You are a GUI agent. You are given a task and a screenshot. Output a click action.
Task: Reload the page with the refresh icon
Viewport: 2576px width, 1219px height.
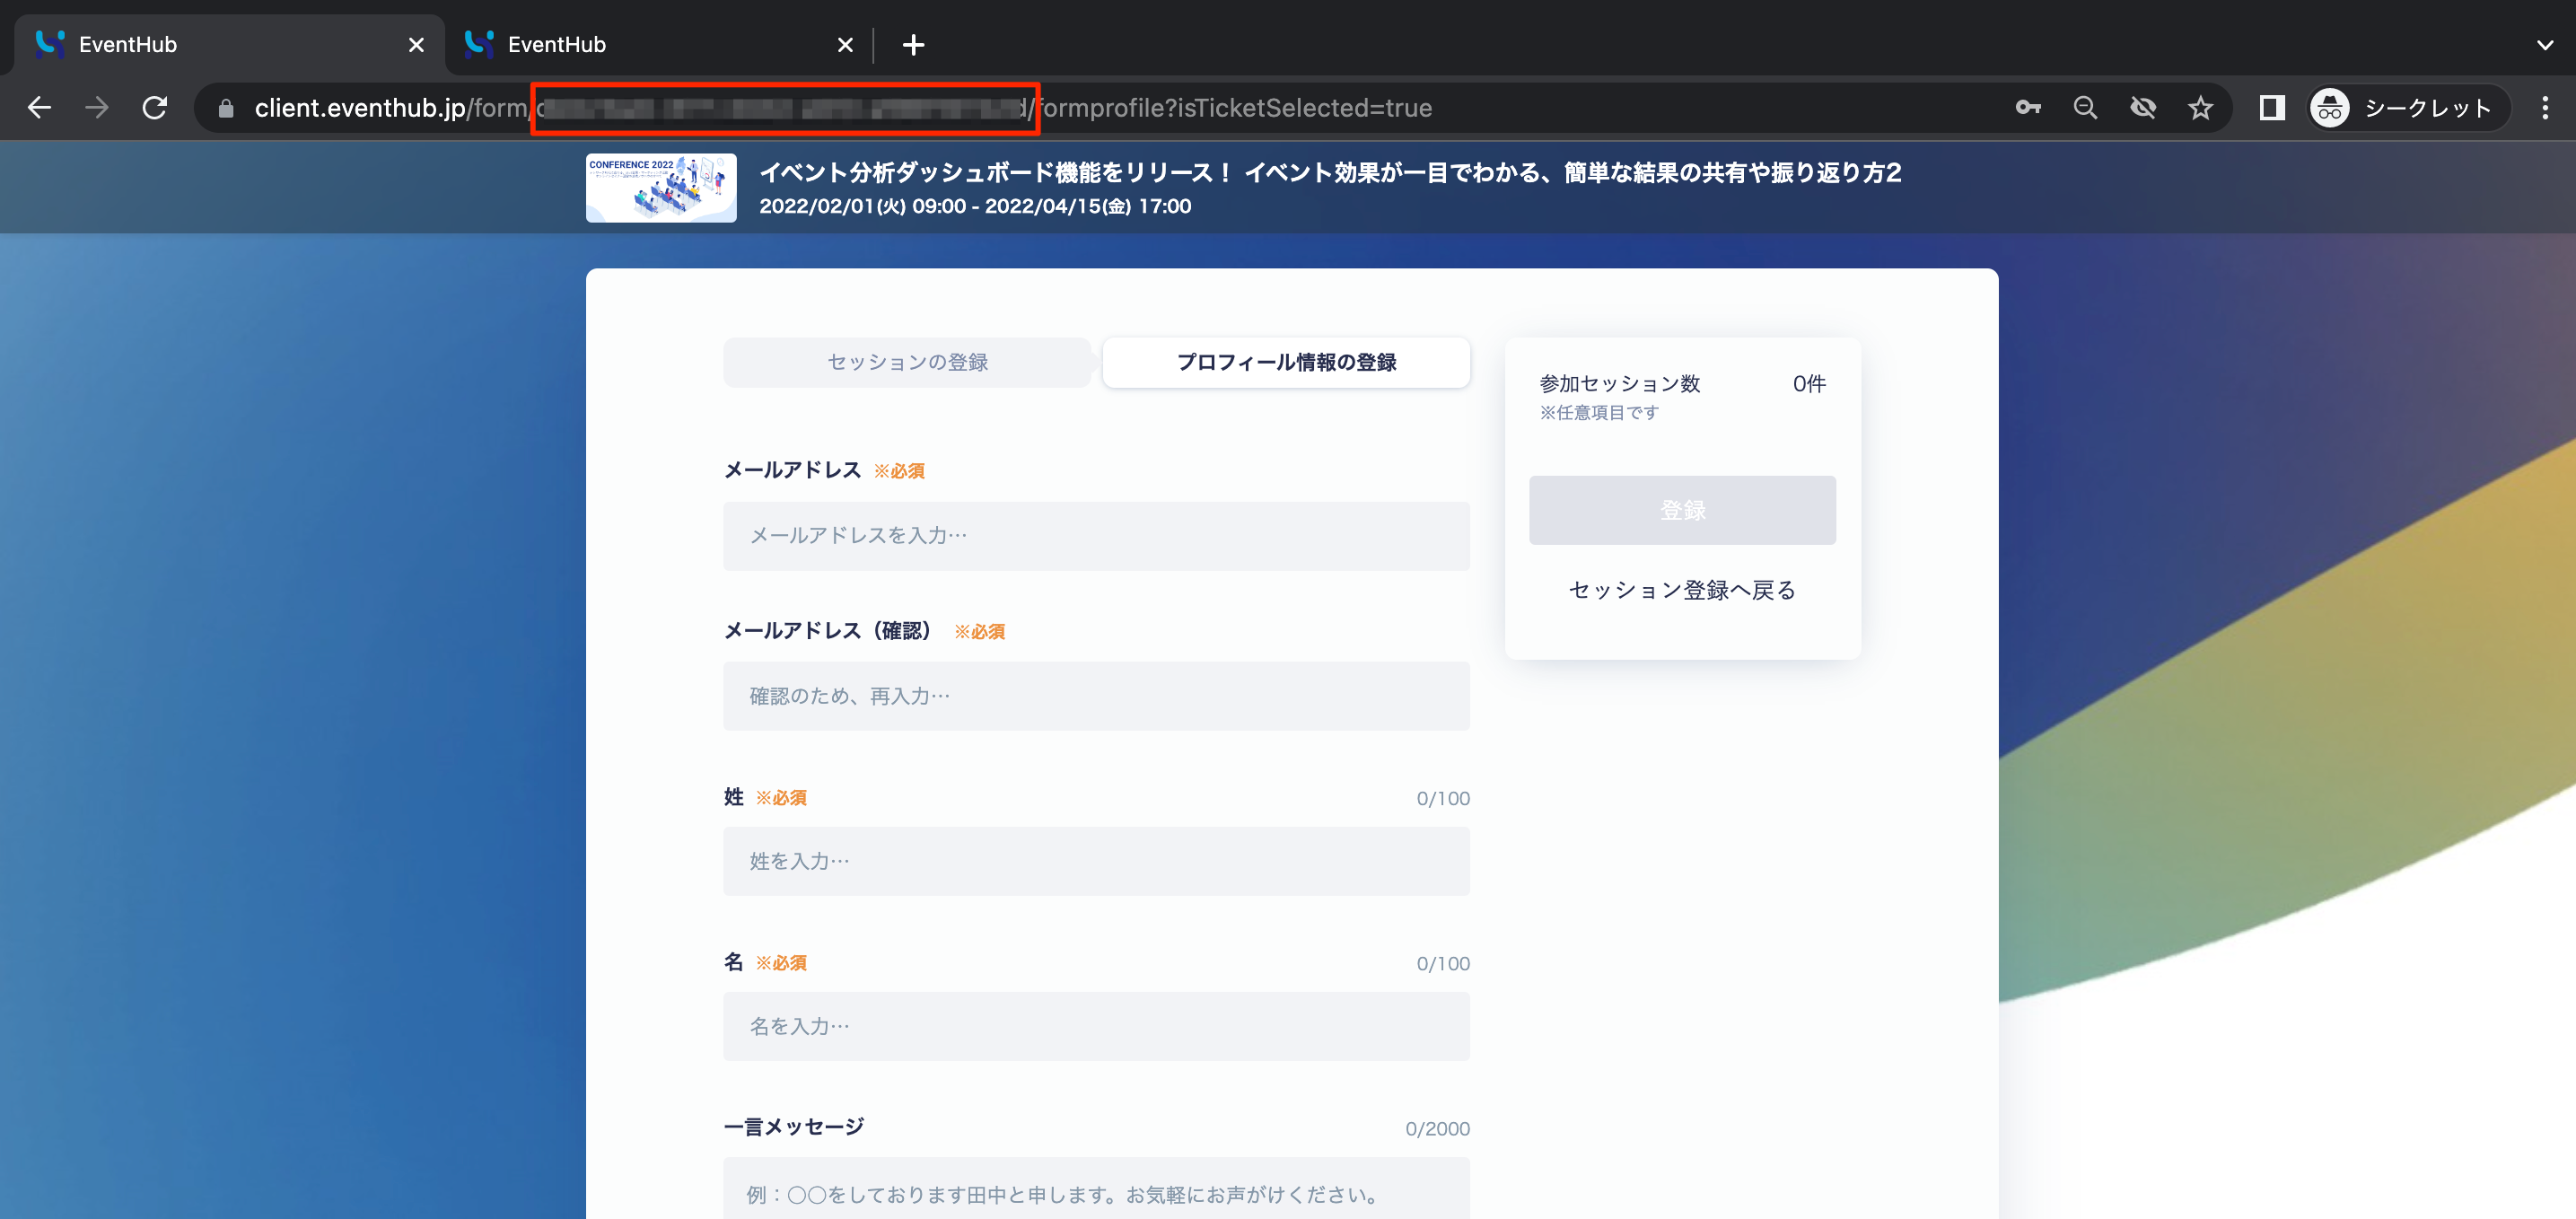[155, 108]
